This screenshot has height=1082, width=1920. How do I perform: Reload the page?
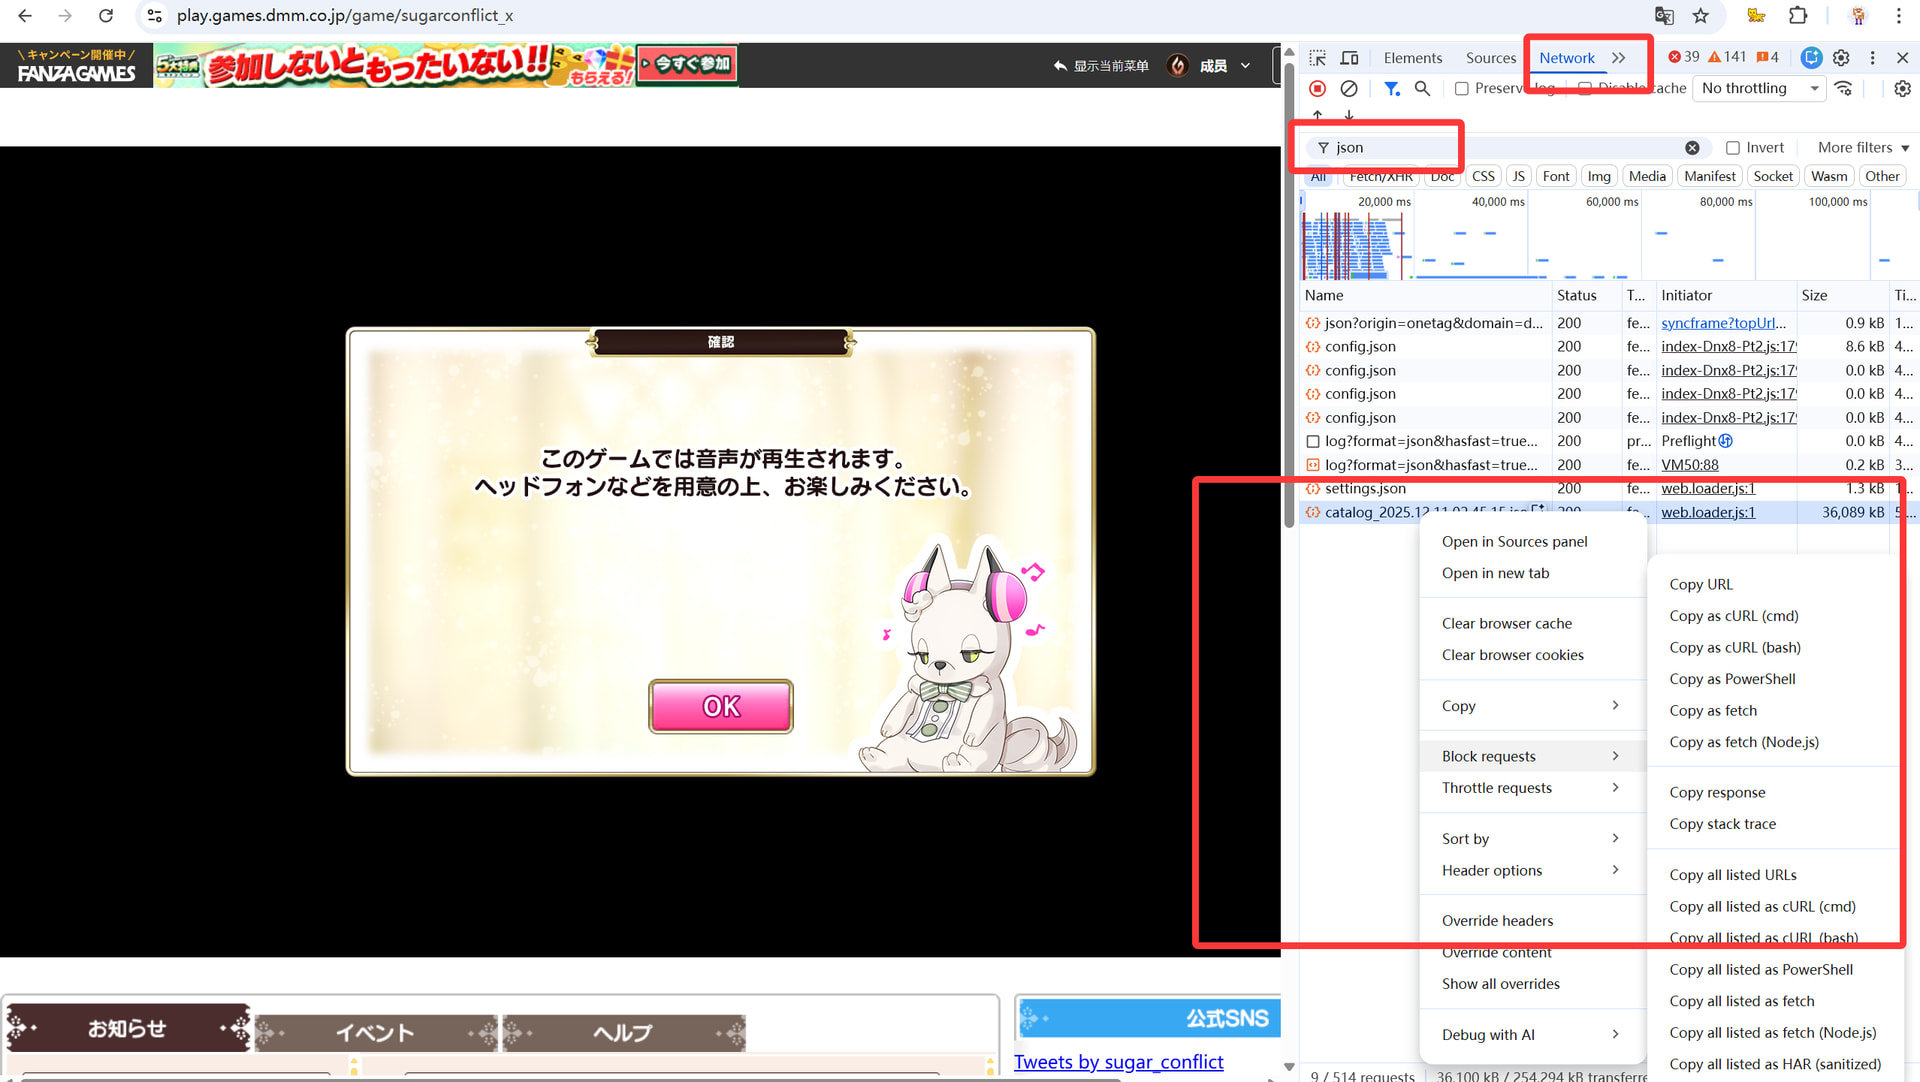point(106,16)
